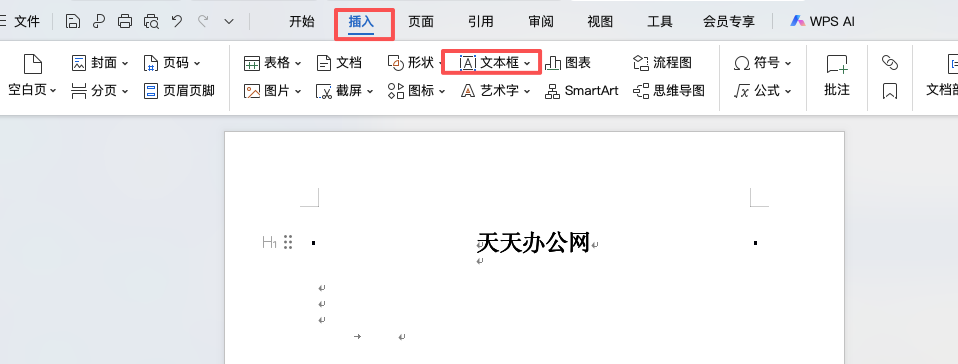Expand the 空白页 dropdown arrow
958x364 pixels.
pyautogui.click(x=53, y=91)
